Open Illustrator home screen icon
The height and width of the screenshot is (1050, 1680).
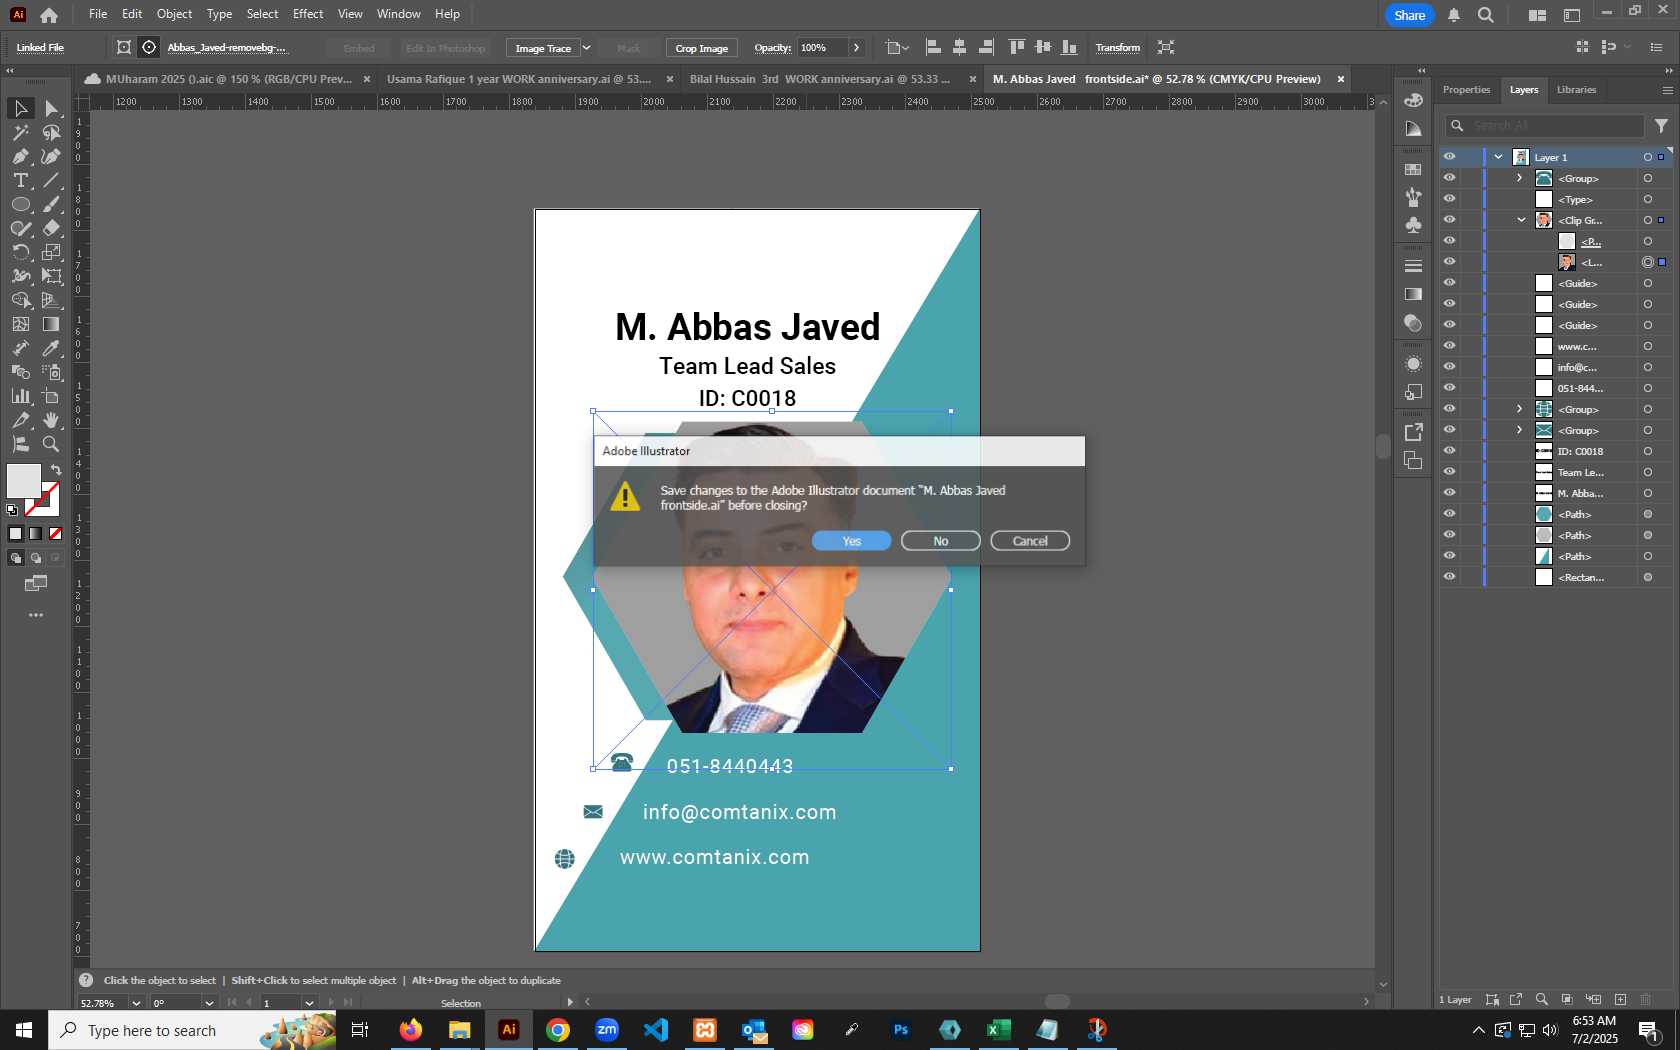(x=49, y=15)
